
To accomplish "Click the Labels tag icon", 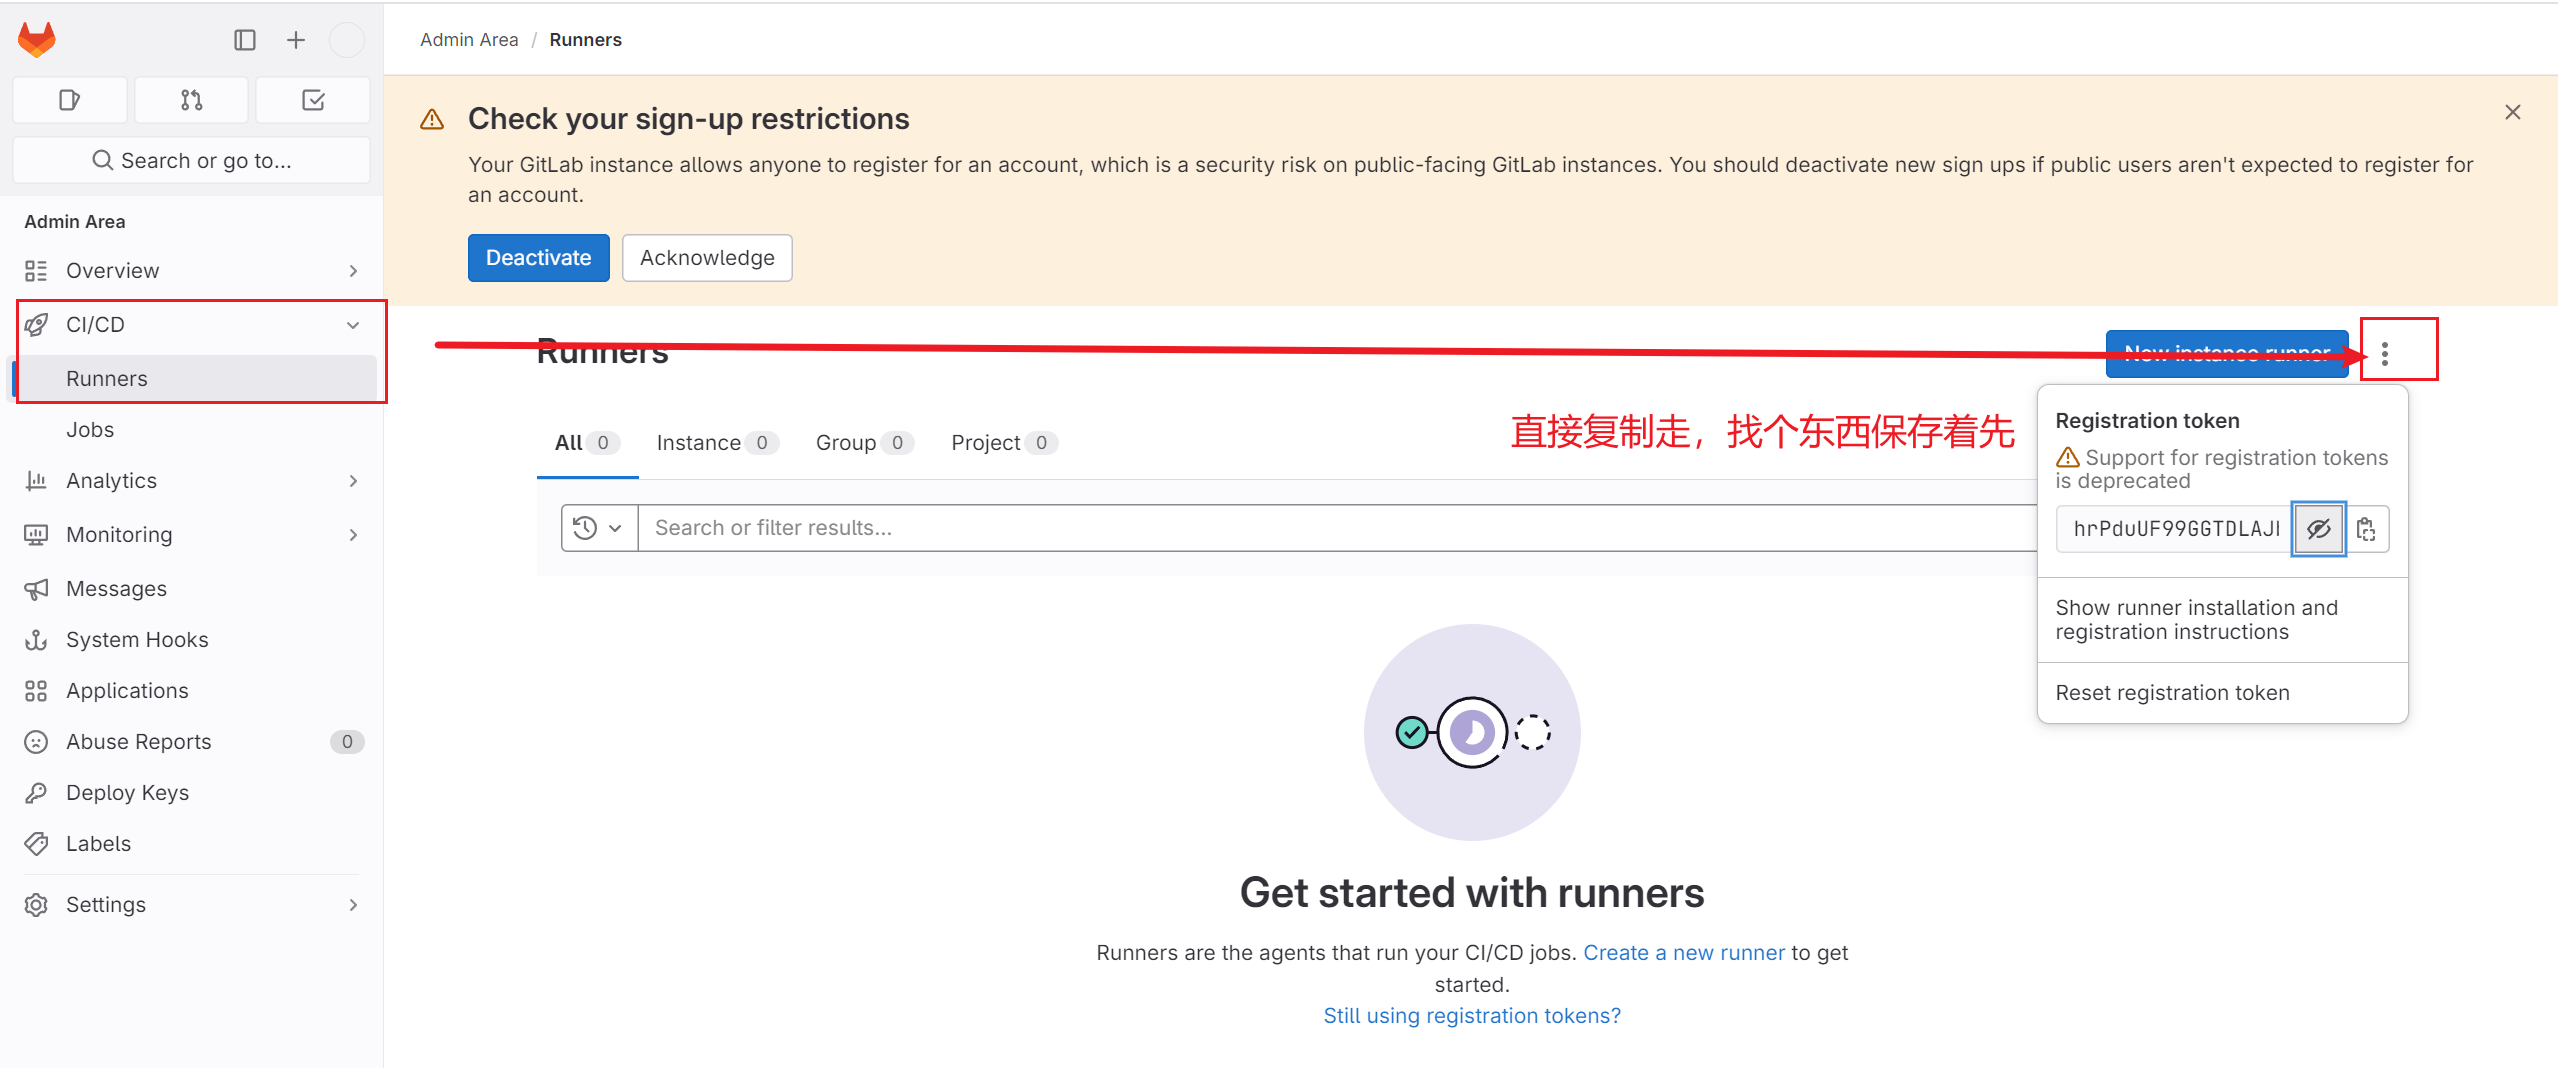I will 36,844.
